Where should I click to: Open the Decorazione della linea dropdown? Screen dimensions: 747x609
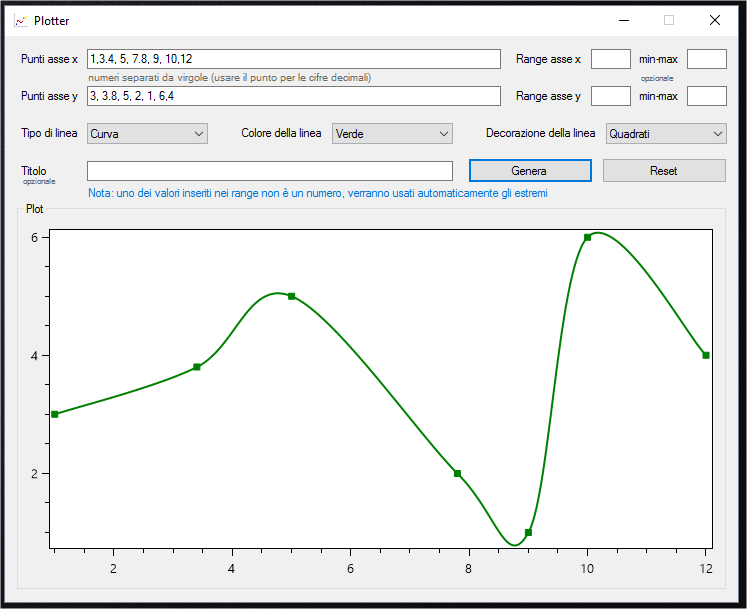(x=666, y=133)
